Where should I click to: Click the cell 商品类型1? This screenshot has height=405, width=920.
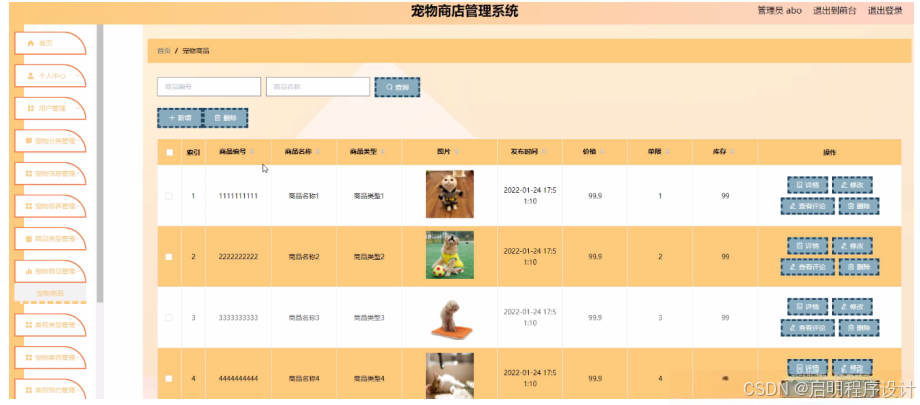[368, 196]
